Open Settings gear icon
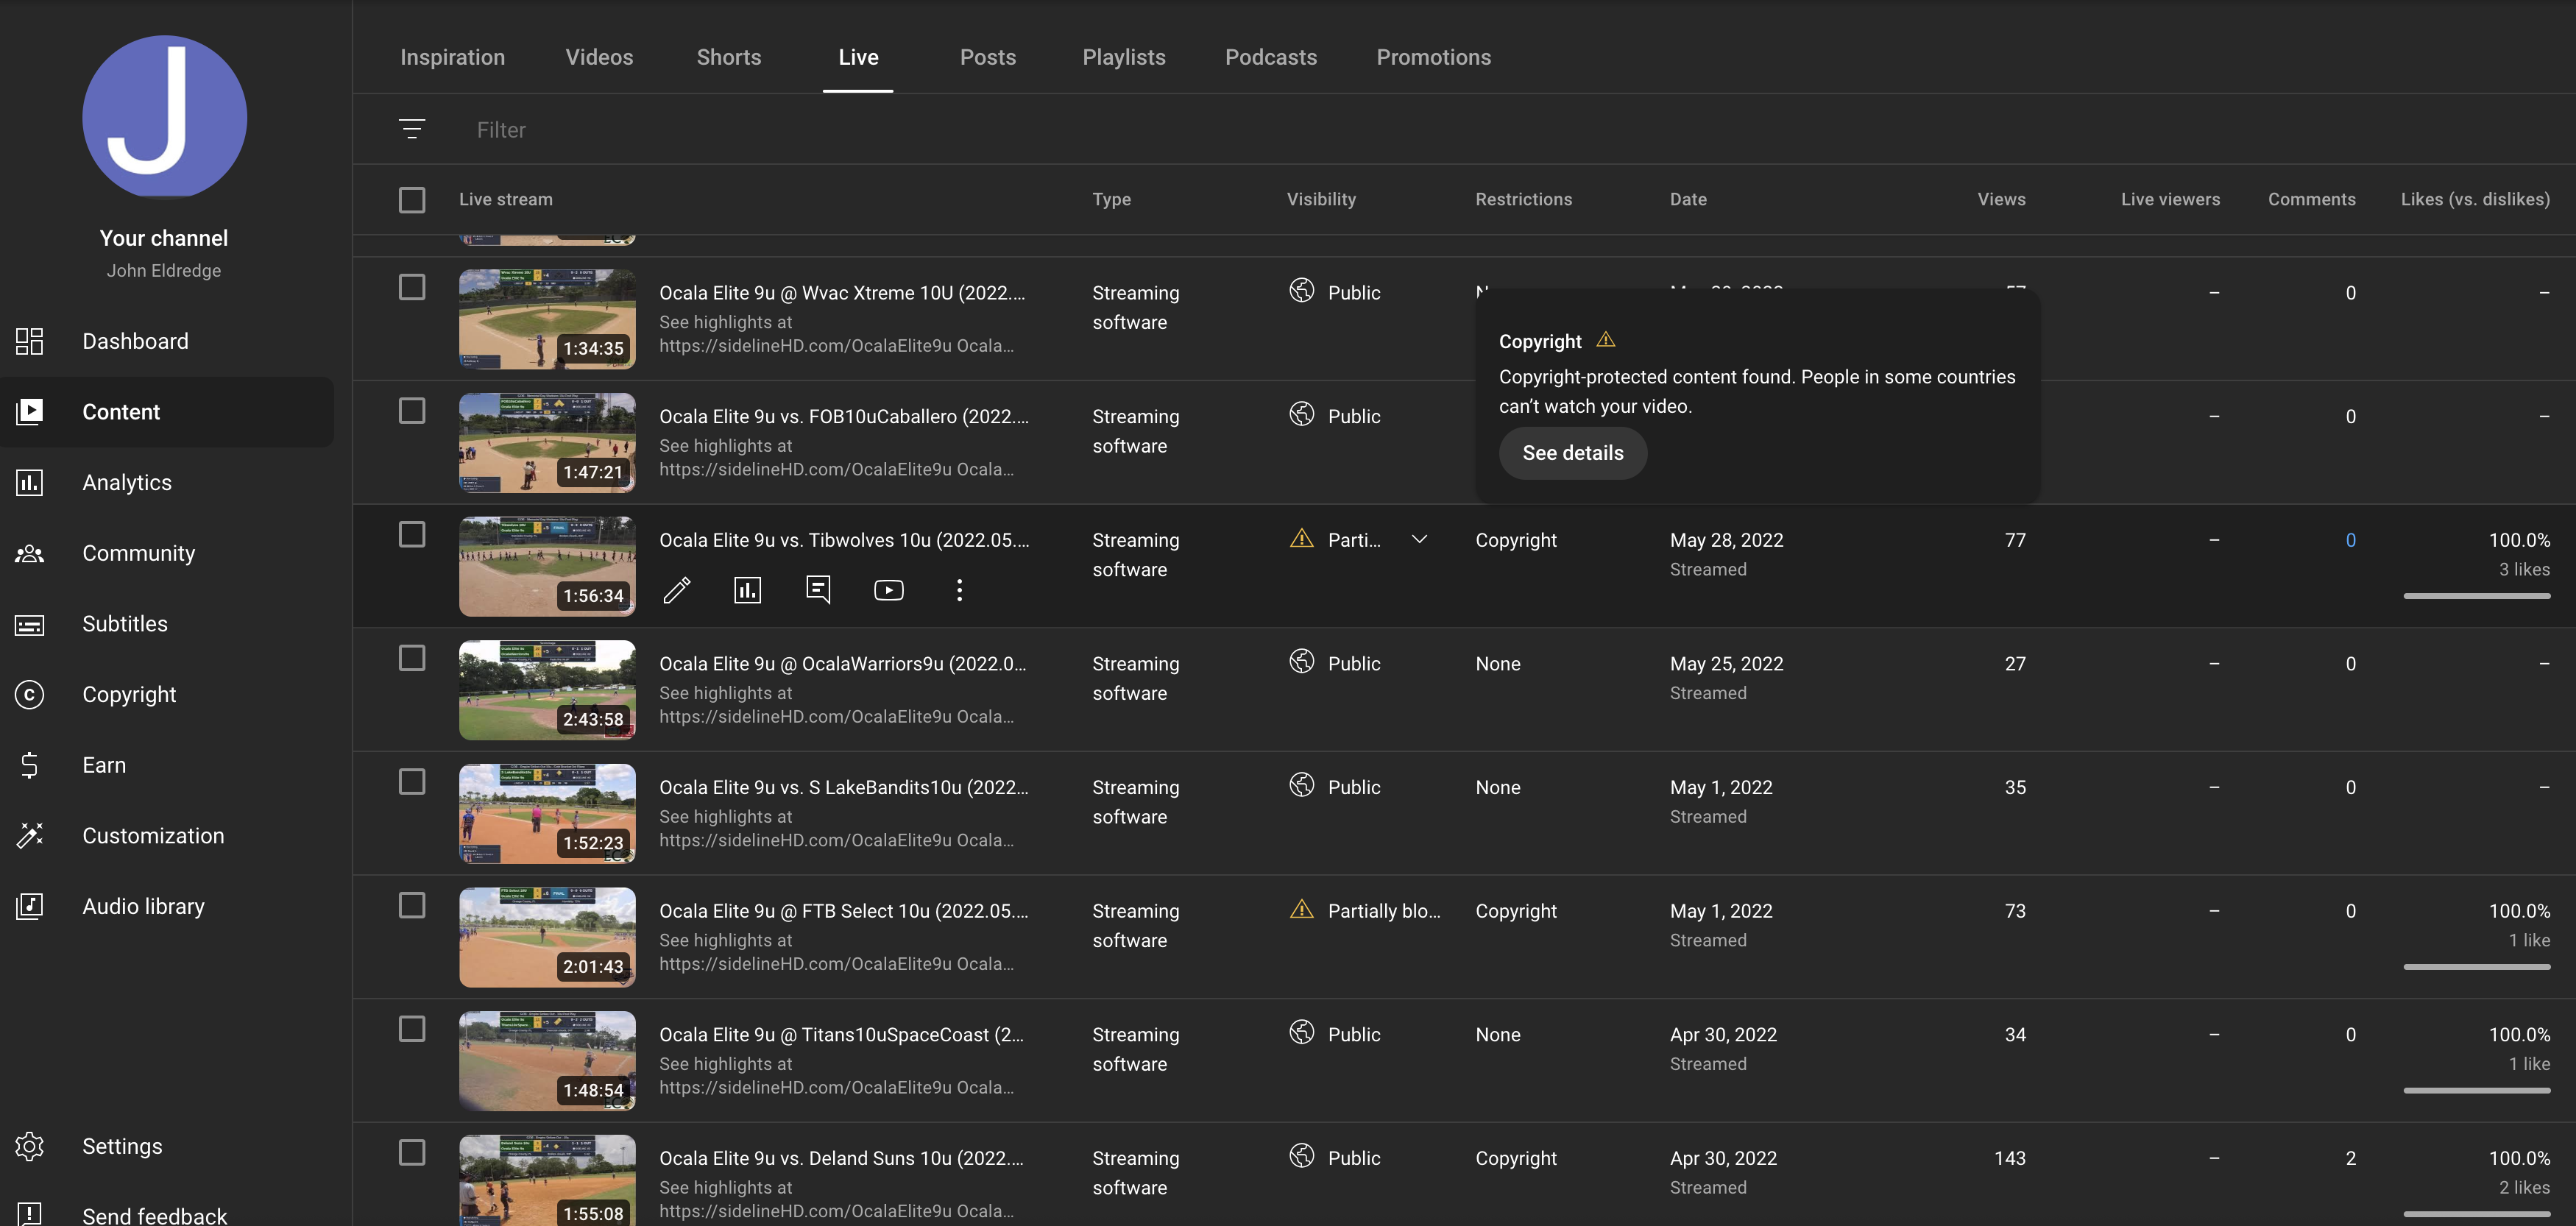This screenshot has width=2576, height=1226. [x=30, y=1146]
